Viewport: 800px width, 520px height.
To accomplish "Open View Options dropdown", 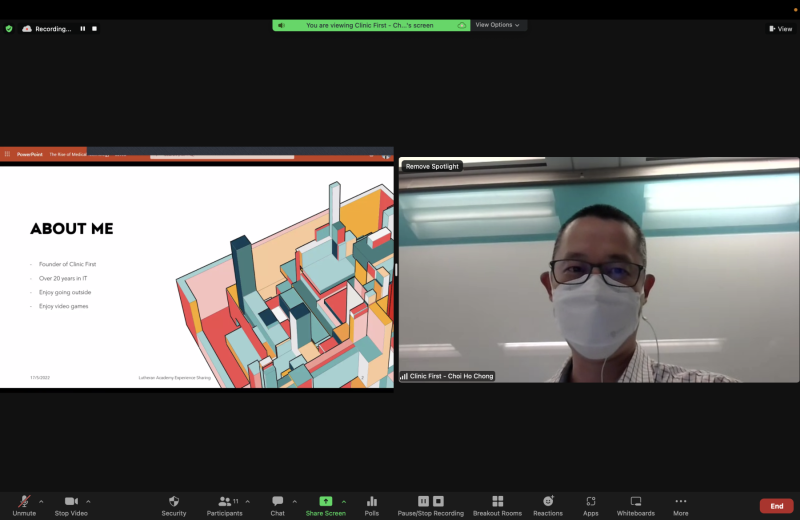I will tap(497, 25).
